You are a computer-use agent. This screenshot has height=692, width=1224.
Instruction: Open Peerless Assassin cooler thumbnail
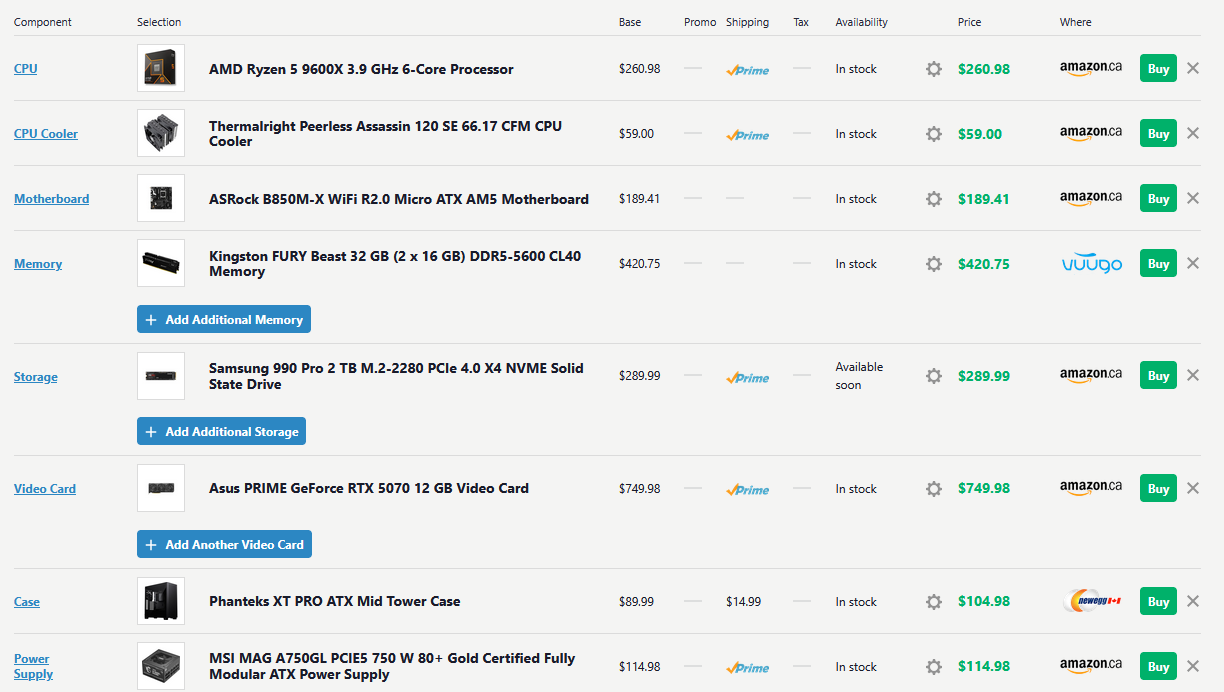(161, 133)
